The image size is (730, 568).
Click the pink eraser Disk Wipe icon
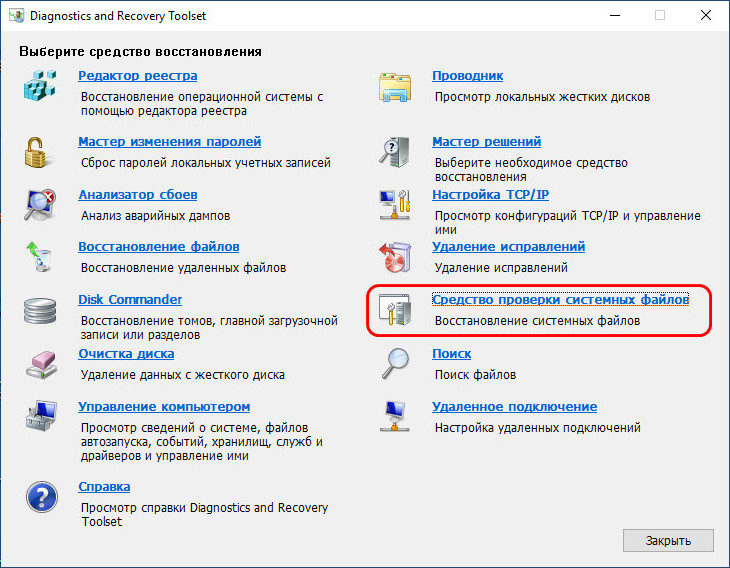(41, 365)
